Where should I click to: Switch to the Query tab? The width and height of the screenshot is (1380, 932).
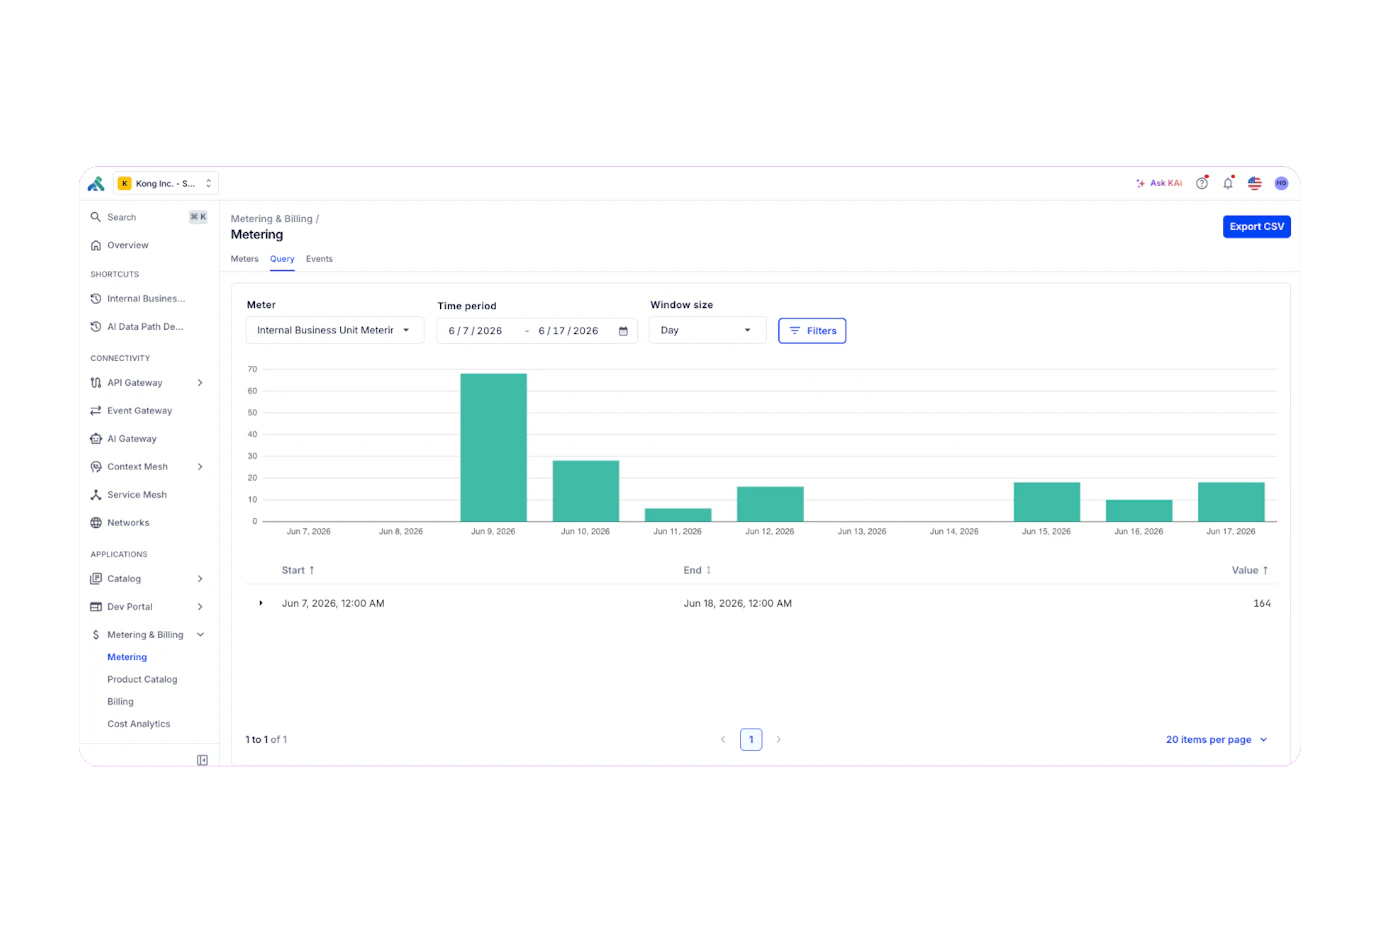pos(282,259)
